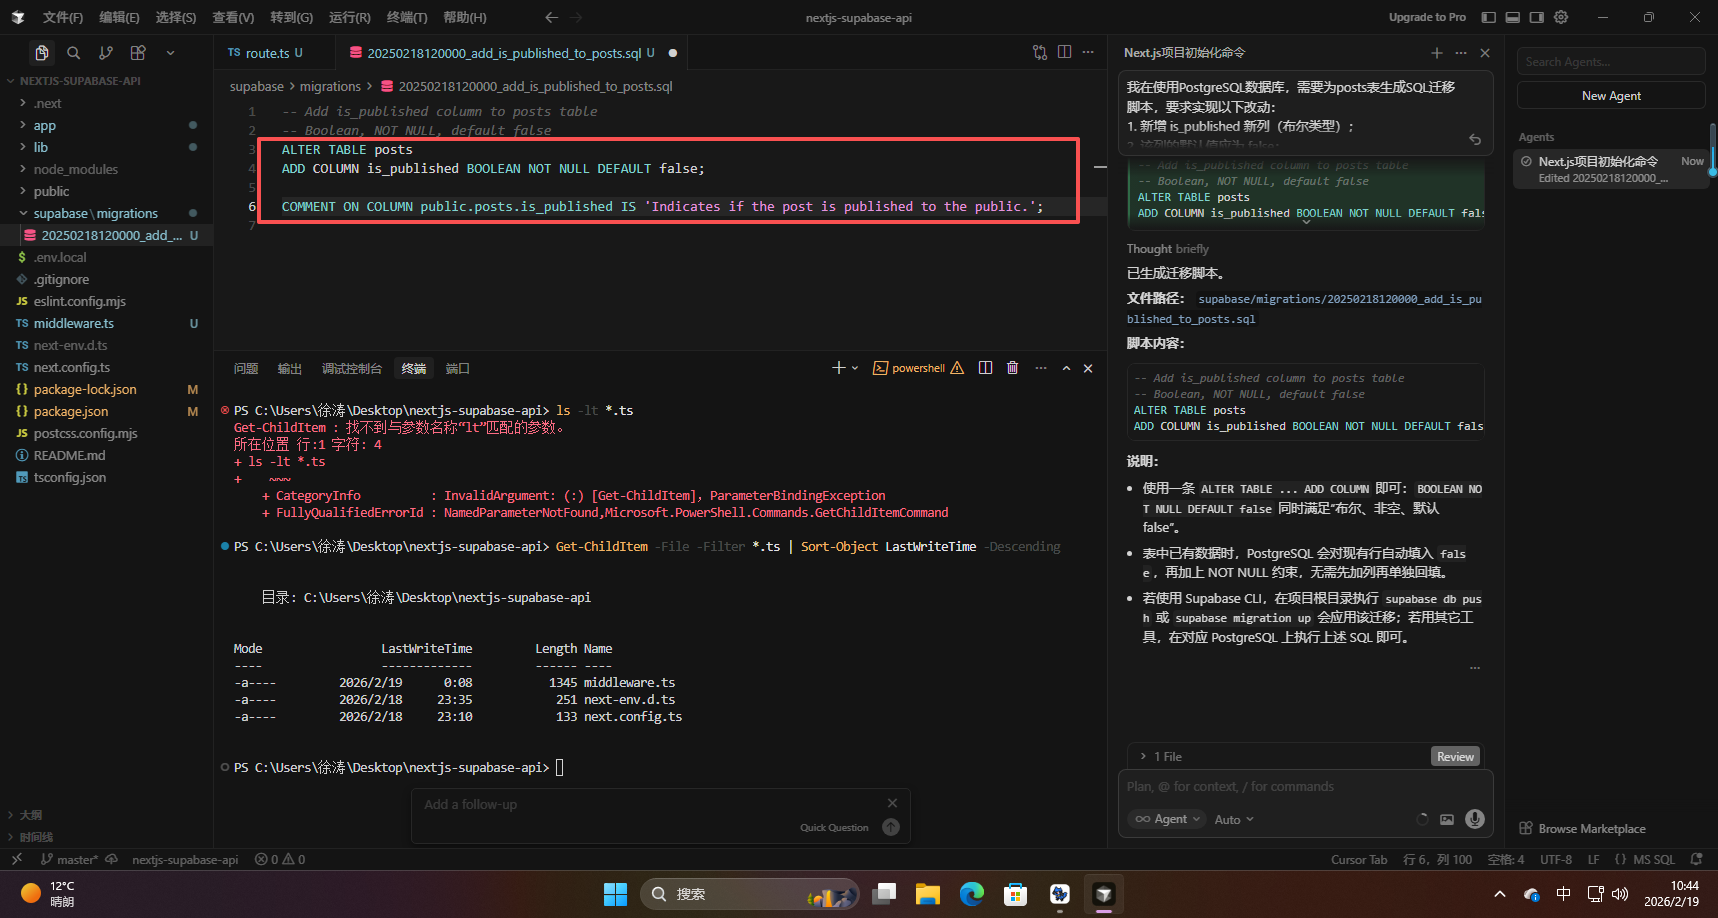The image size is (1718, 918).
Task: Open the Auto model dropdown
Action: click(1234, 819)
